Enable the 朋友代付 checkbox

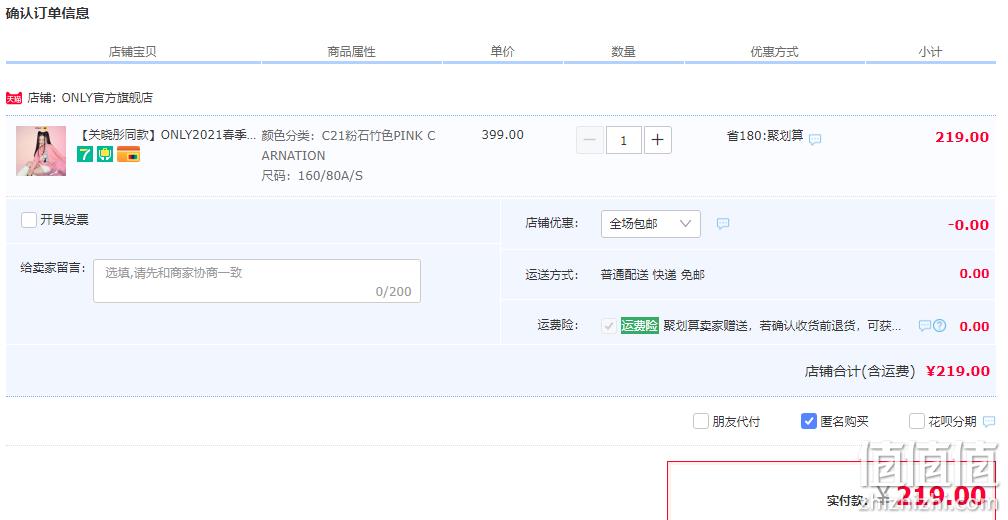tap(701, 422)
